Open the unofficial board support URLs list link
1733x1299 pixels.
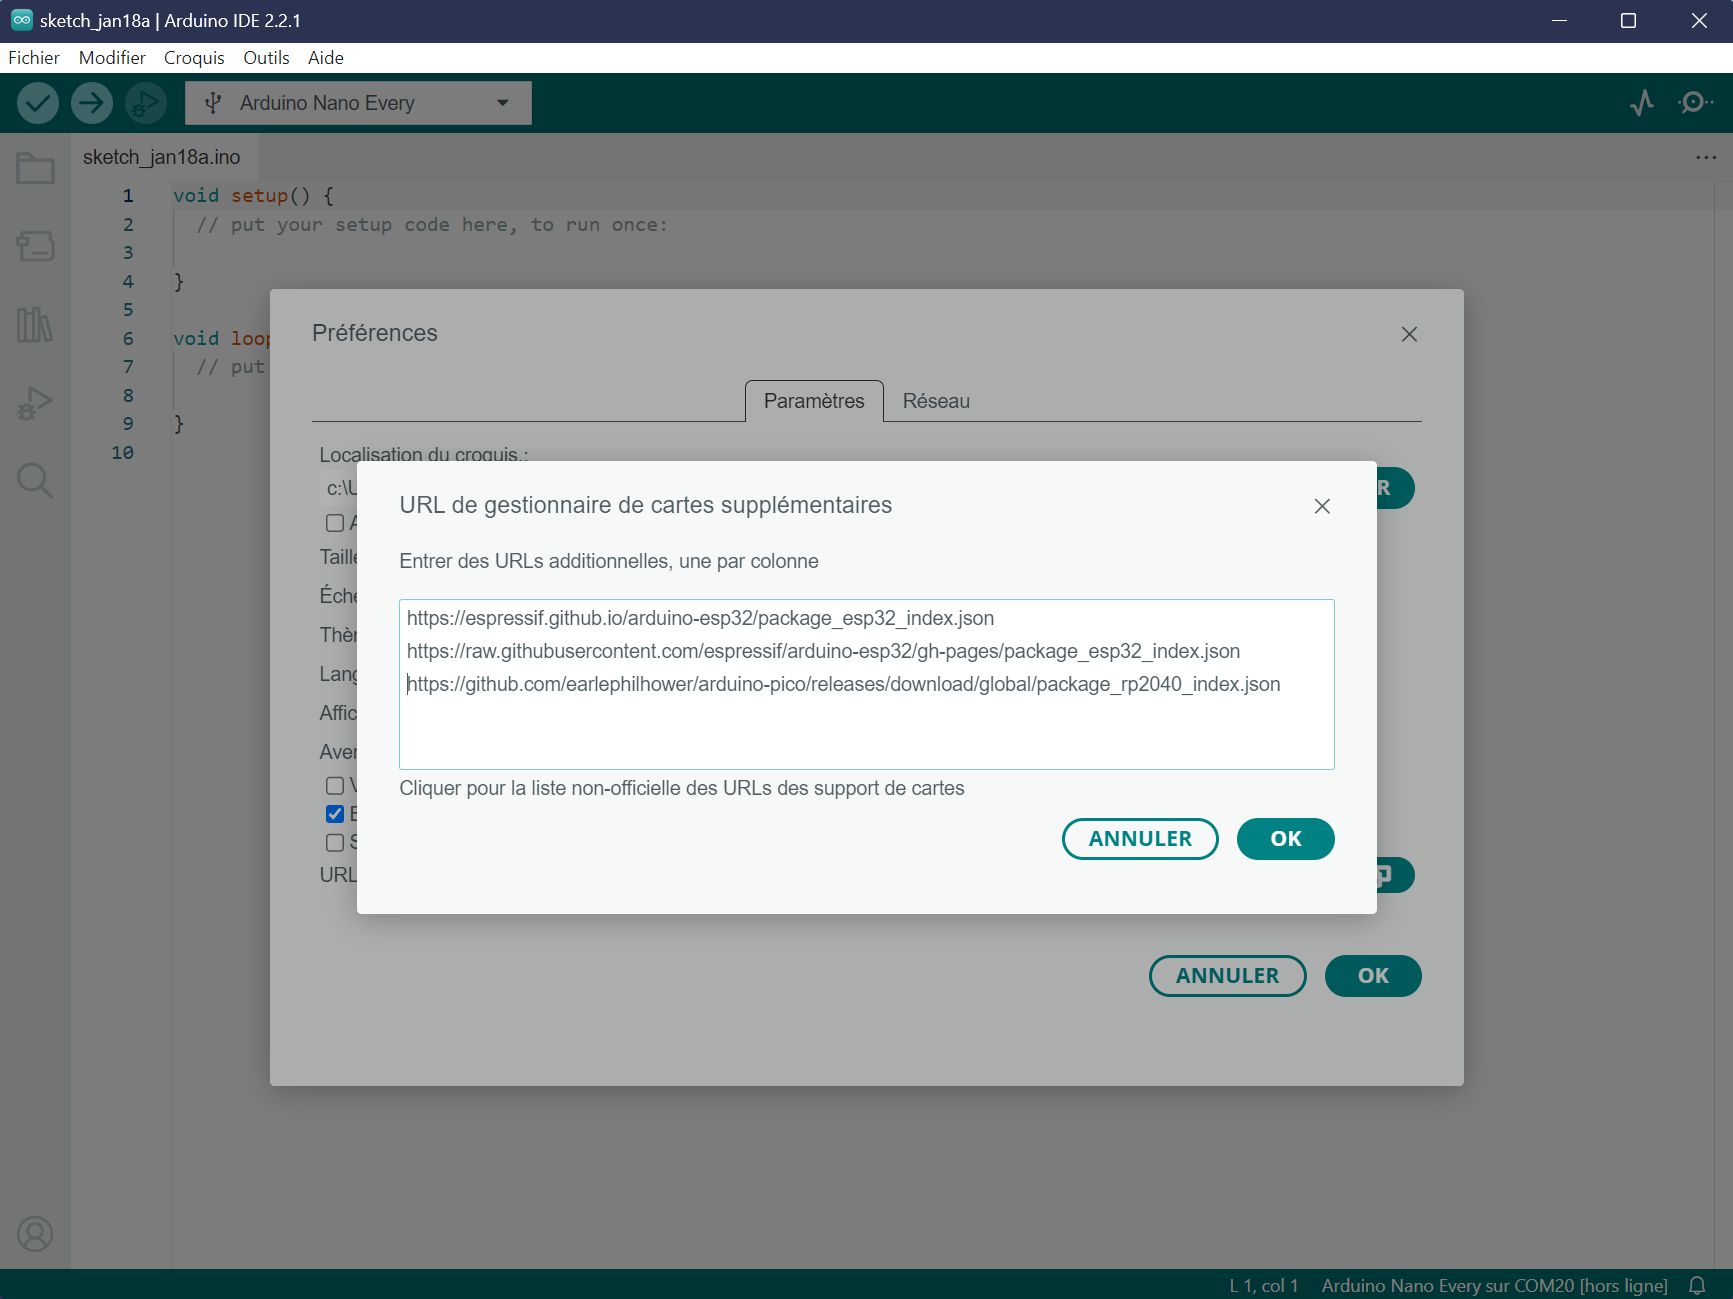[682, 788]
